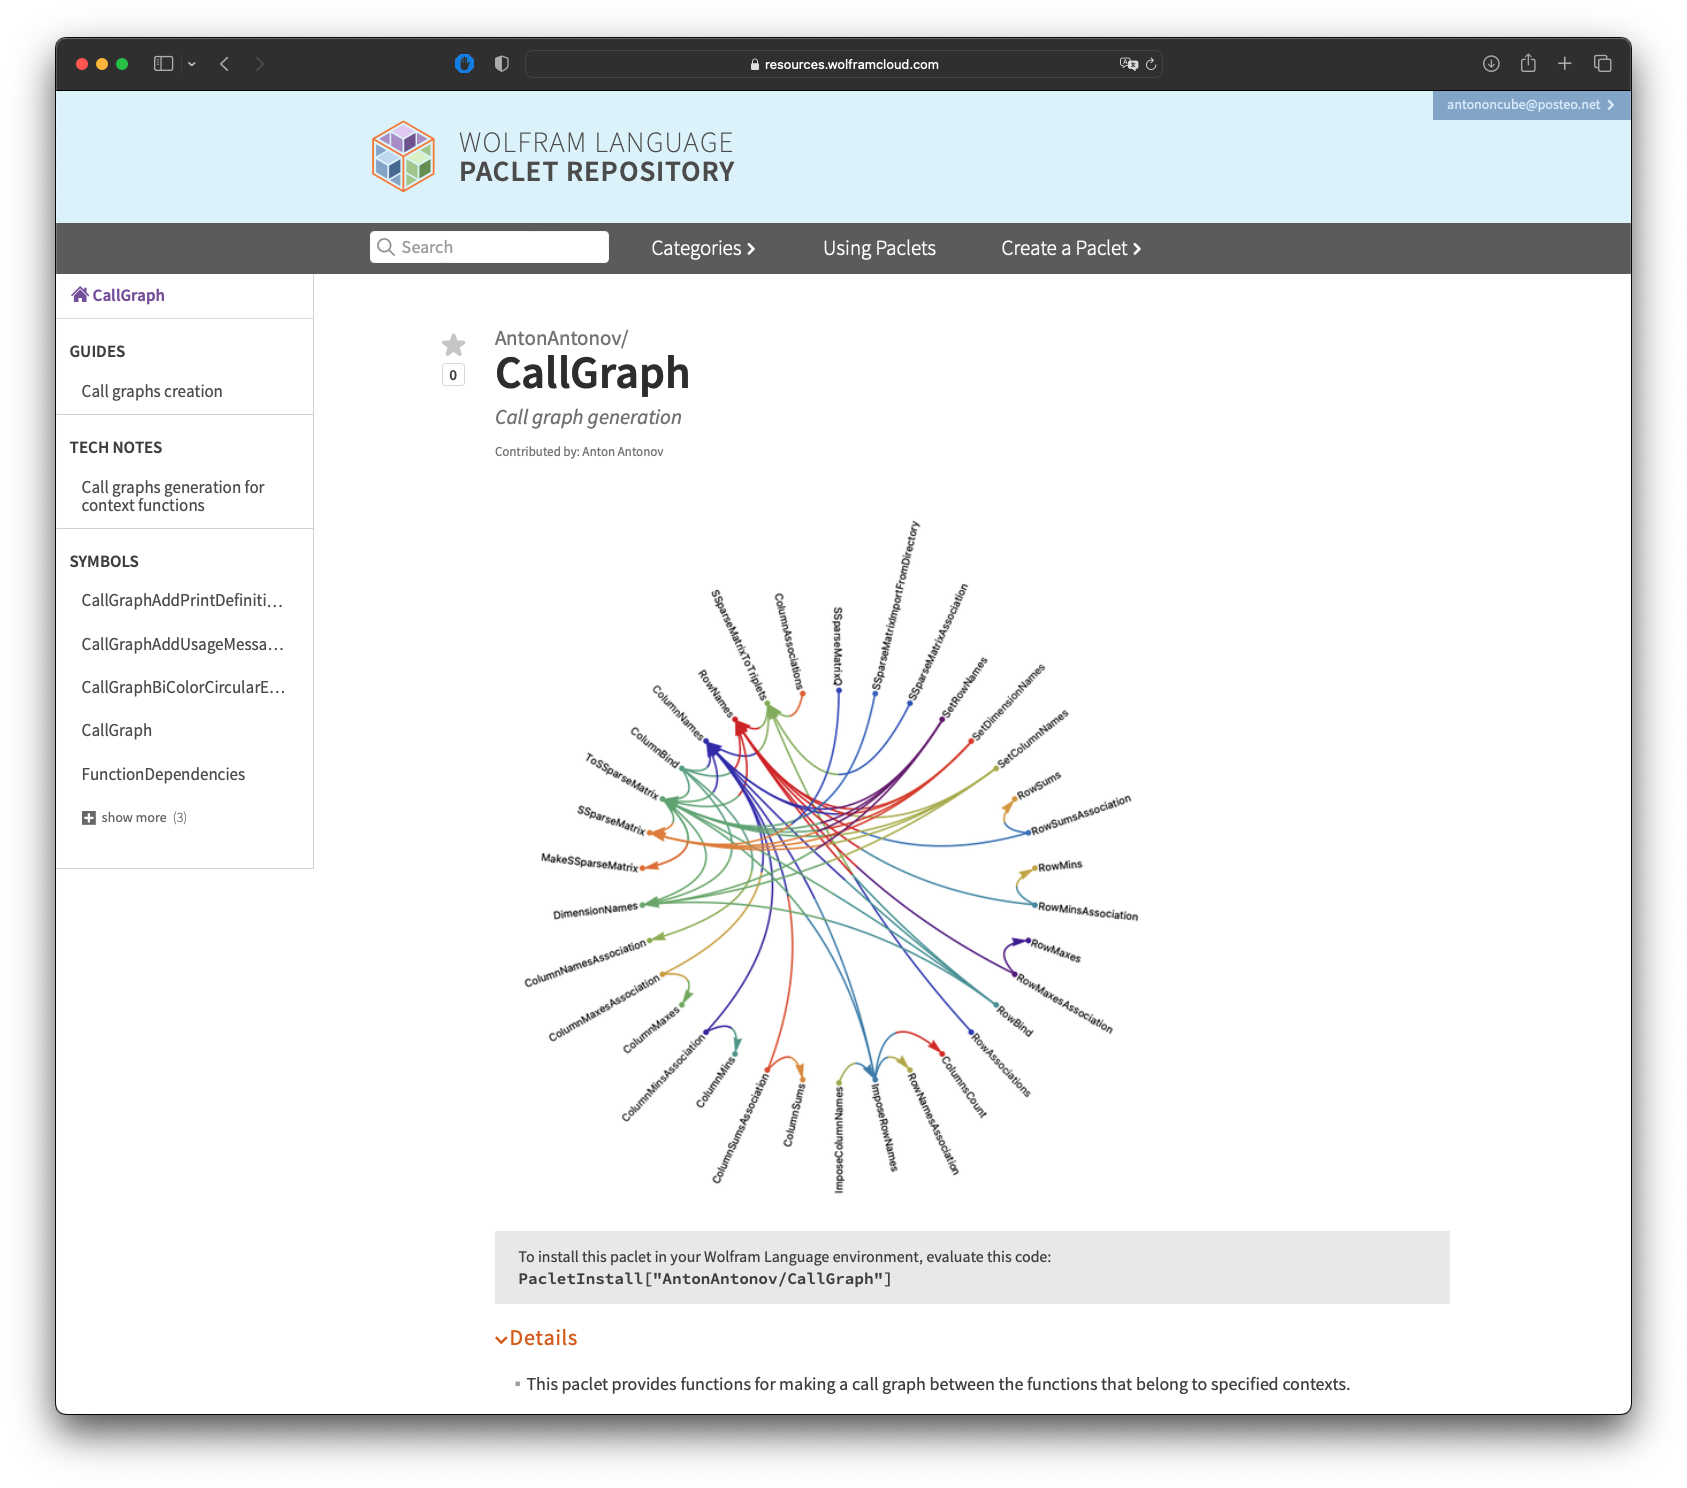1687x1488 pixels.
Task: Collapse the Details section
Action: [536, 1338]
